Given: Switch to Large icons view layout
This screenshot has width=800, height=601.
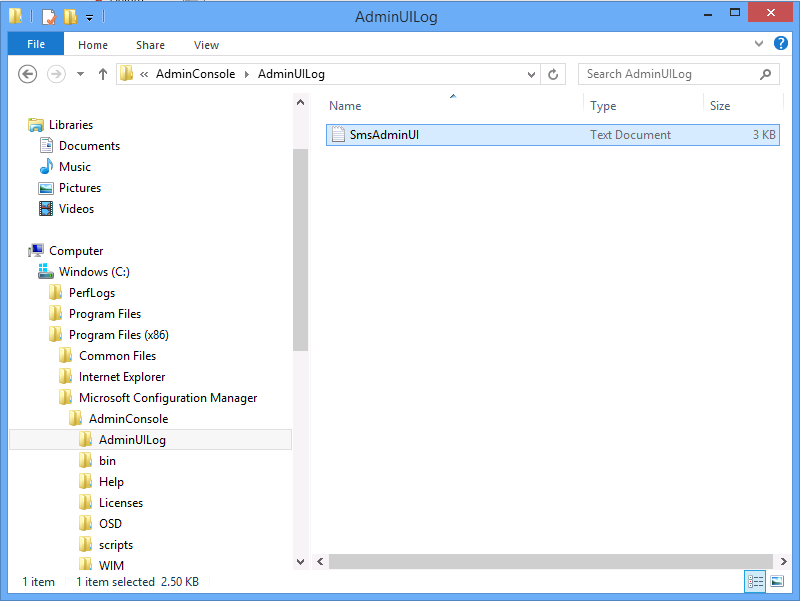Looking at the screenshot, I should pos(777,581).
